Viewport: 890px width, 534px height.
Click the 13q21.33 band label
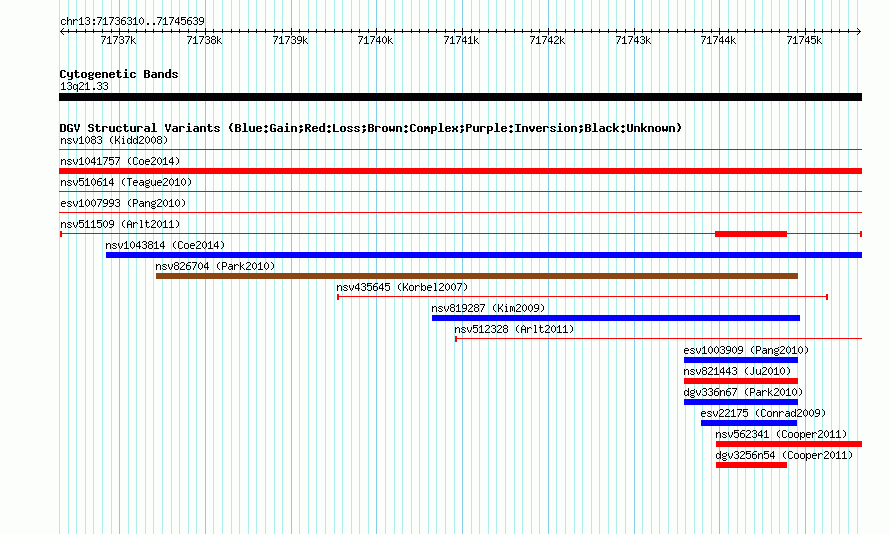pyautogui.click(x=84, y=86)
